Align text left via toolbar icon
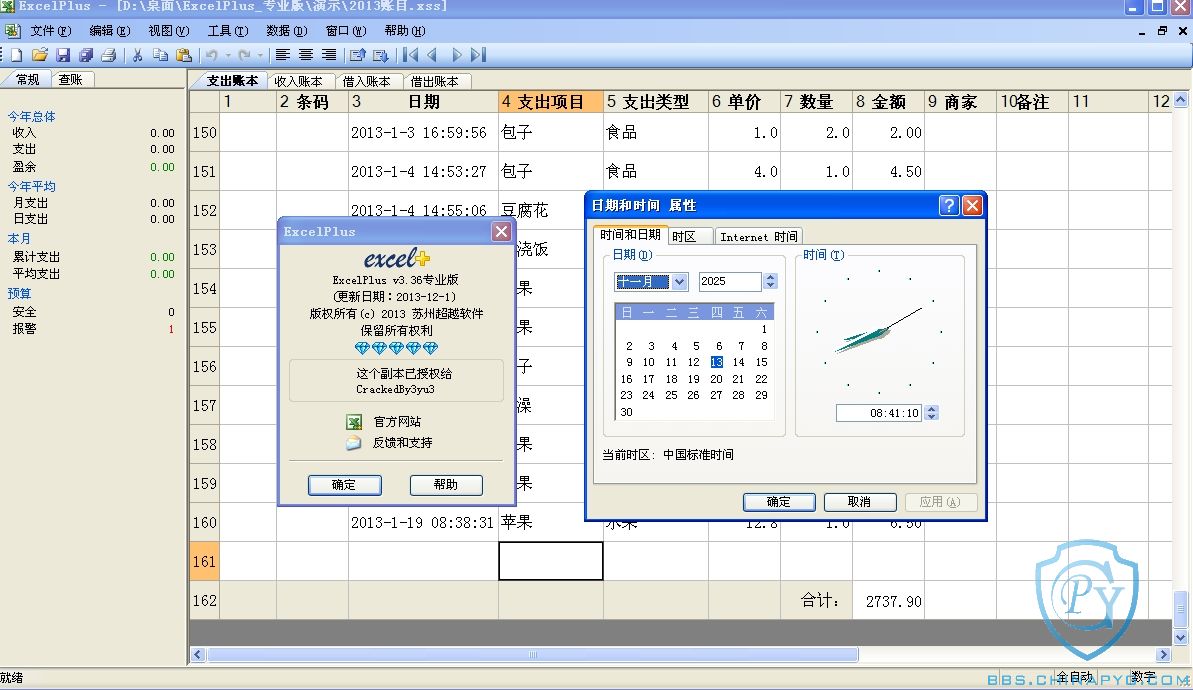This screenshot has height=690, width=1193. (283, 55)
